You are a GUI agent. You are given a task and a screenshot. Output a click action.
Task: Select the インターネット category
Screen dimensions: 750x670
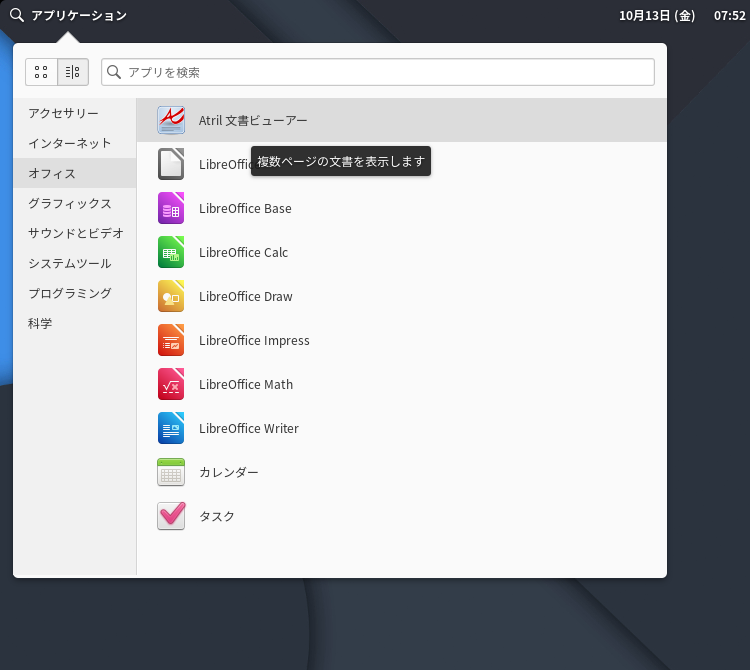75,143
